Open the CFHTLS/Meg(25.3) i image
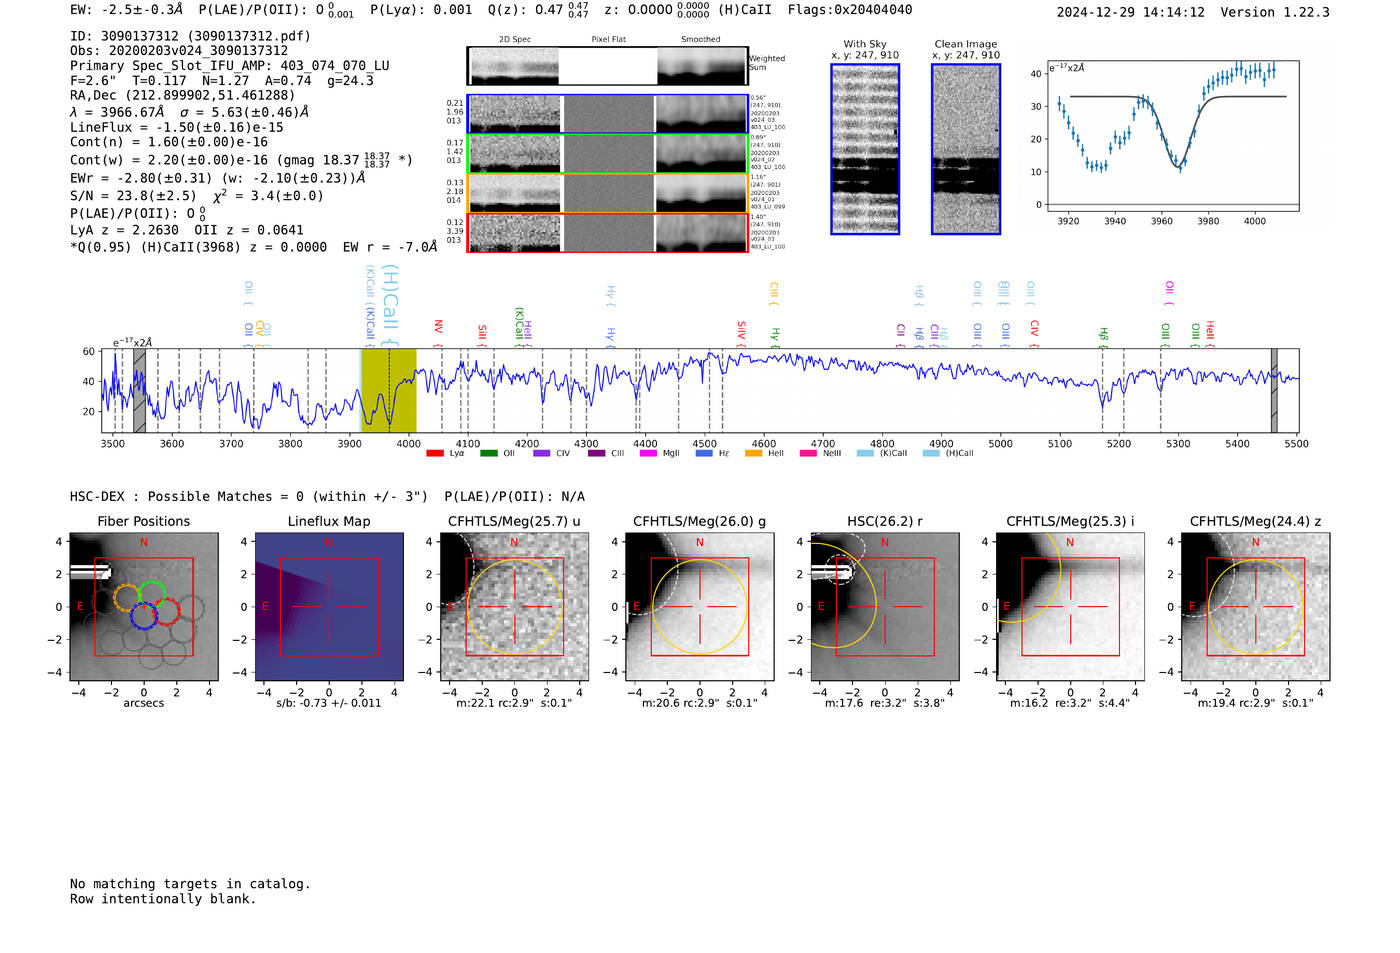Screen dimensions: 1400x953 pos(1070,607)
